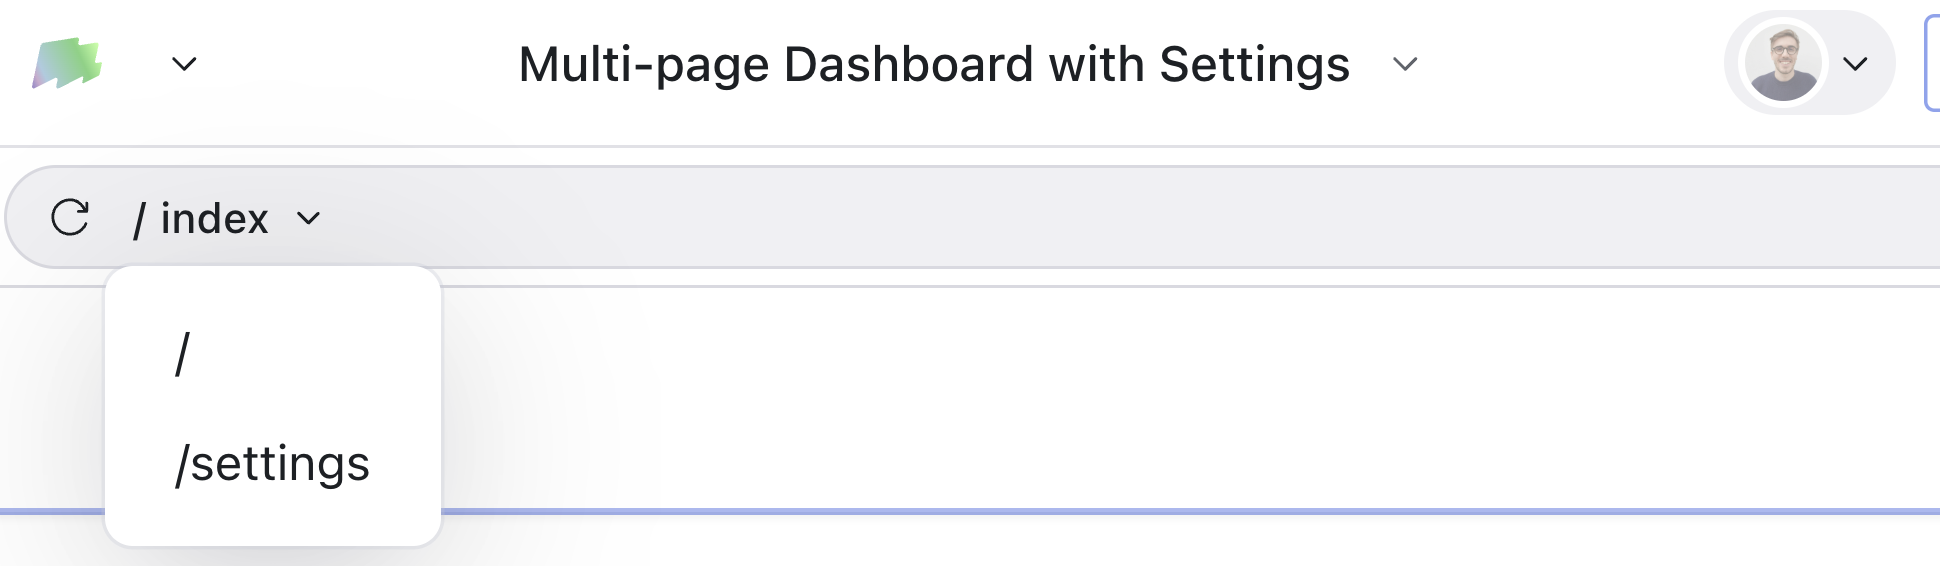1940x566 pixels.
Task: Click the blue-outlined button at the far right edge
Action: coord(1932,64)
